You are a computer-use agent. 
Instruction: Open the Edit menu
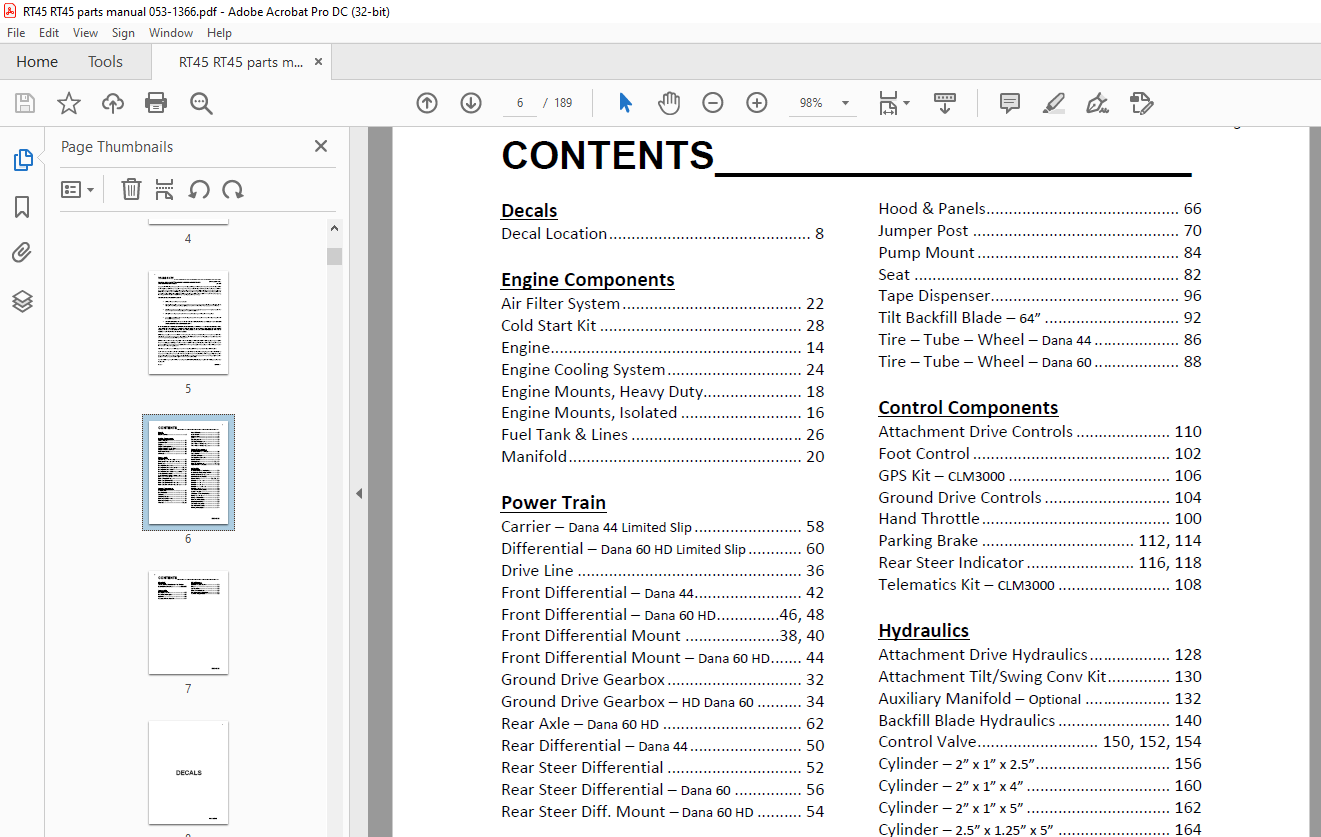(49, 33)
